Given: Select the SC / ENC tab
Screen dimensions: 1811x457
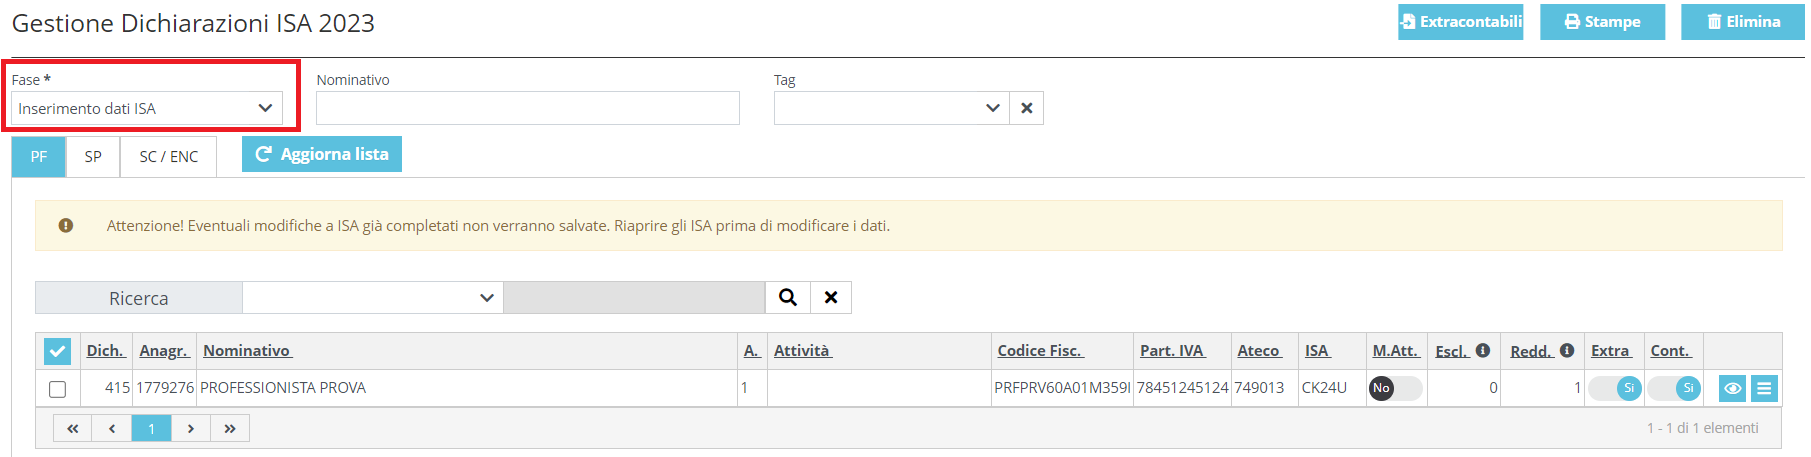Looking at the screenshot, I should 169,157.
